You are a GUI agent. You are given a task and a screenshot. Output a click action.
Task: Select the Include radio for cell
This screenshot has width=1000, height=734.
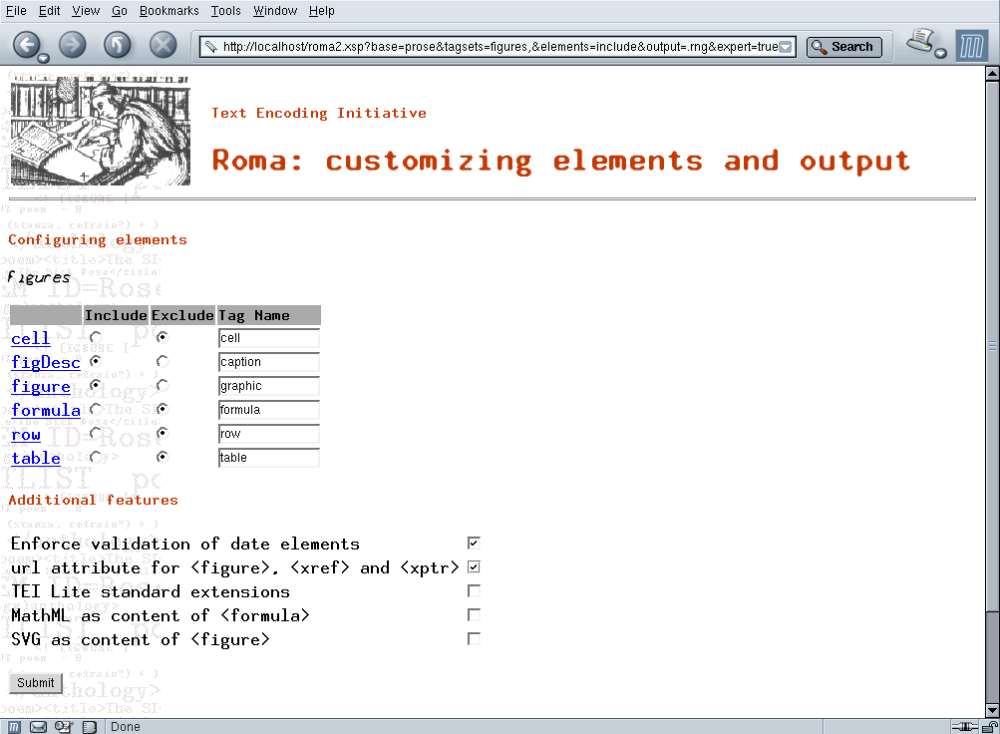pyautogui.click(x=95, y=338)
